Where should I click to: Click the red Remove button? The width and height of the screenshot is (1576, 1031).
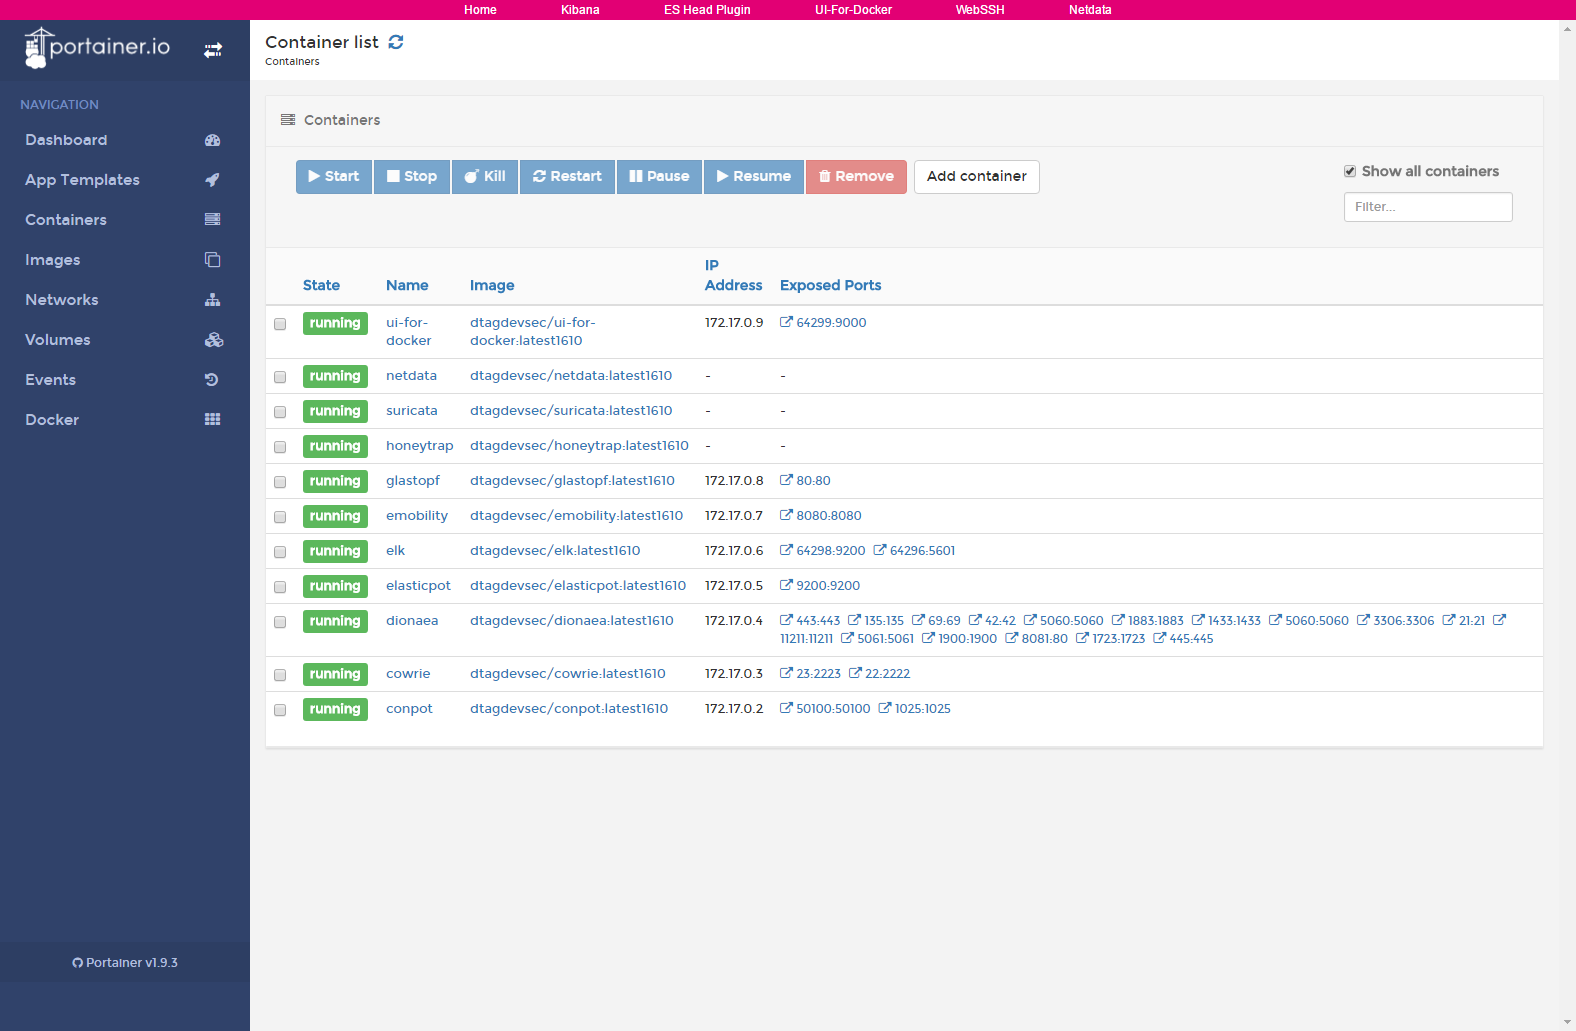(x=856, y=177)
